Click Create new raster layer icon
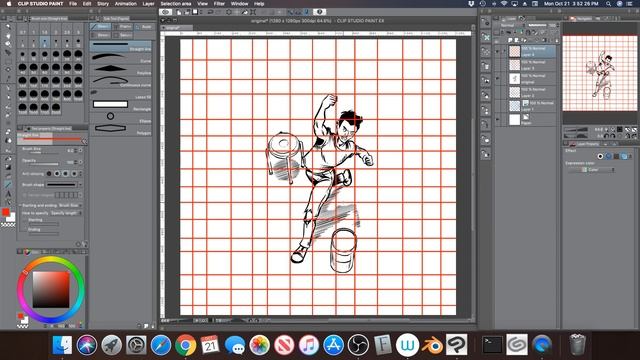The height and width of the screenshot is (360, 640). [x=511, y=40]
